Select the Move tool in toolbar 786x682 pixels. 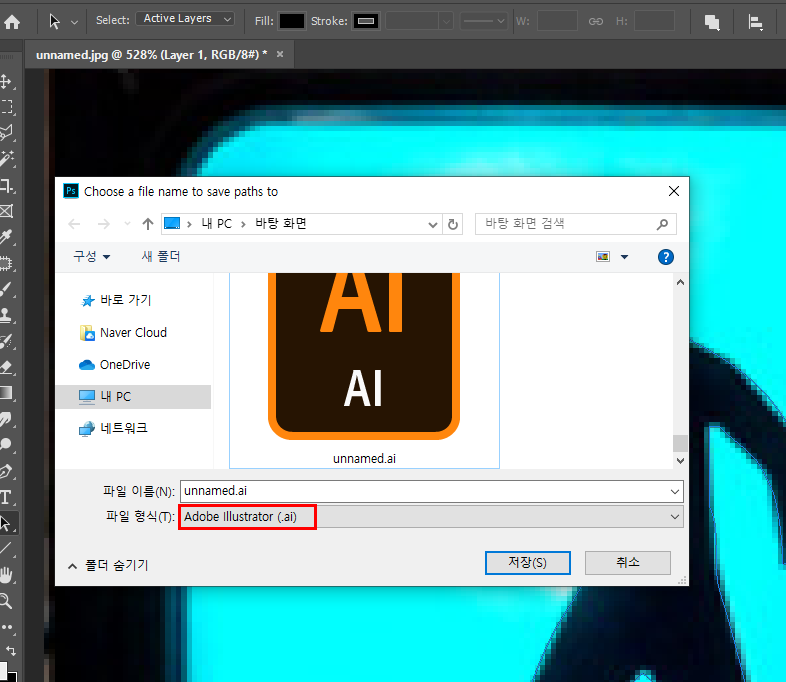tap(6, 81)
